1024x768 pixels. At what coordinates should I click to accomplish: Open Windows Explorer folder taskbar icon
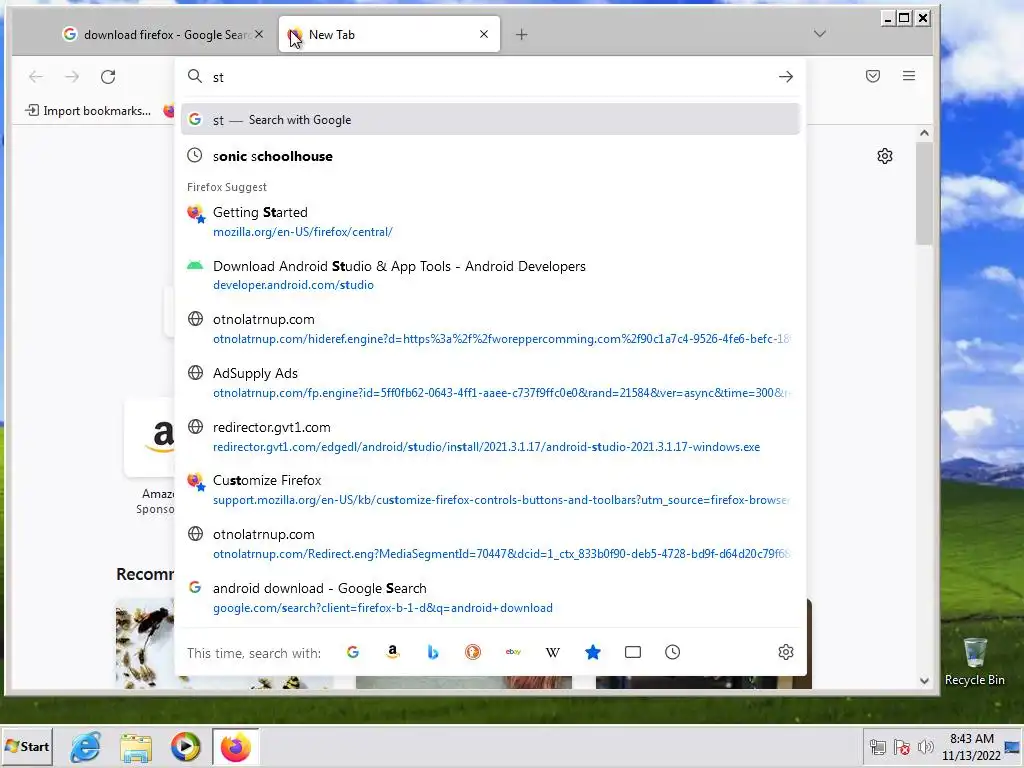(136, 747)
